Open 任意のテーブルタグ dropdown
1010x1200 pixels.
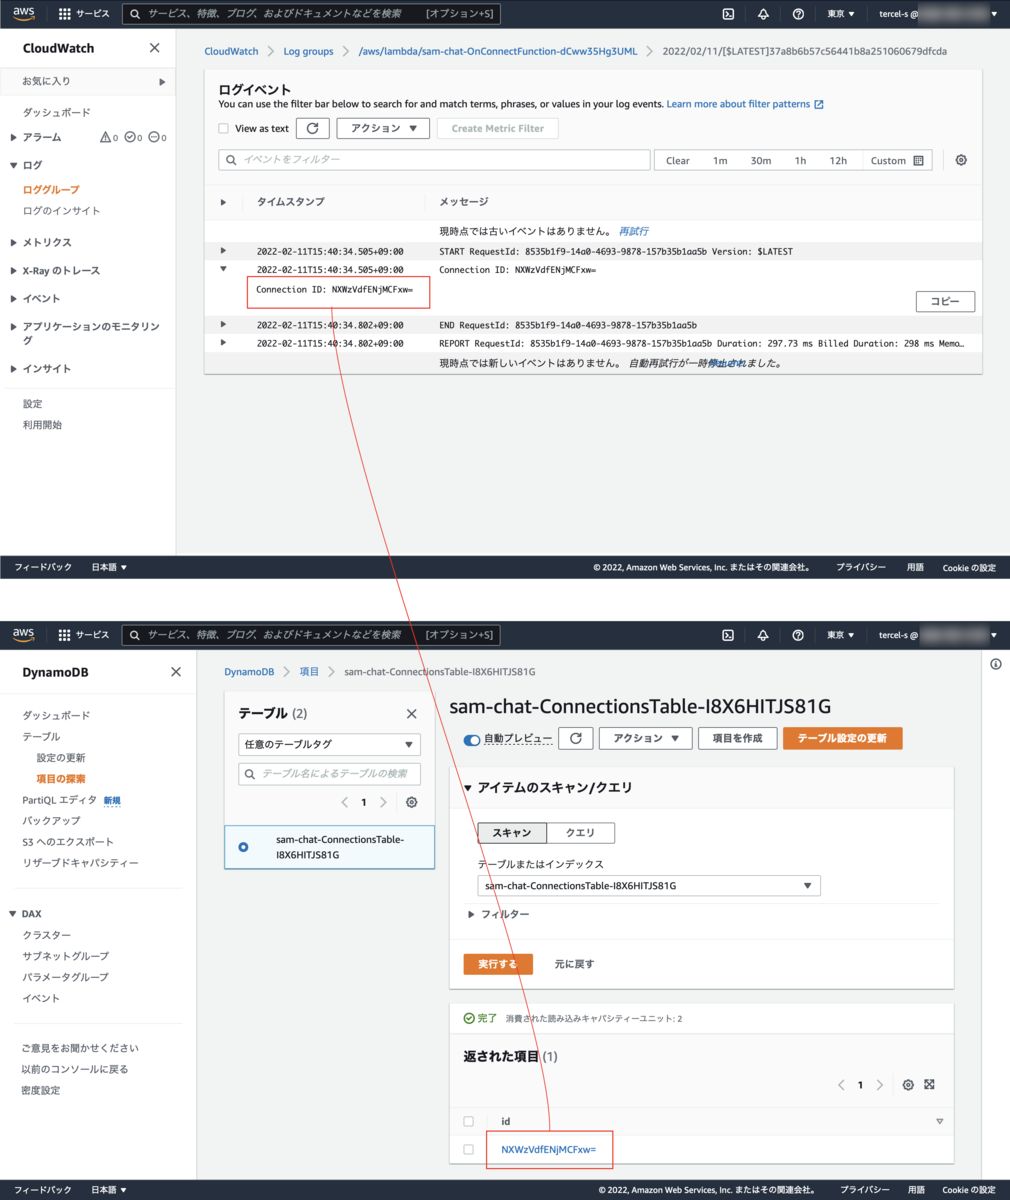coord(330,744)
